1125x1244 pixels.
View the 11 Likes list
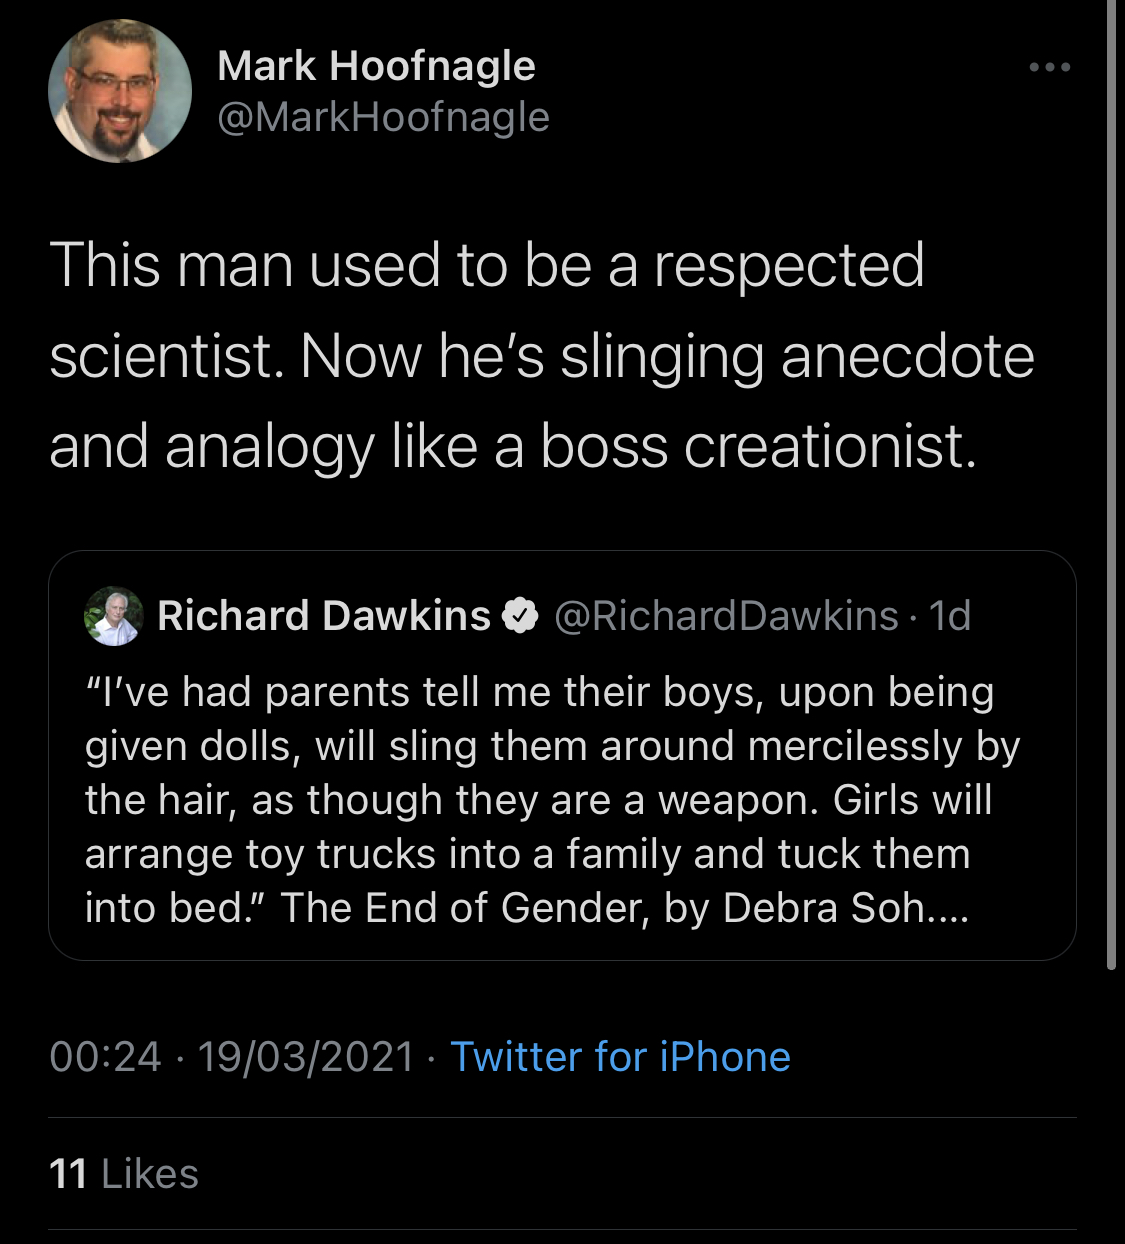[124, 1174]
